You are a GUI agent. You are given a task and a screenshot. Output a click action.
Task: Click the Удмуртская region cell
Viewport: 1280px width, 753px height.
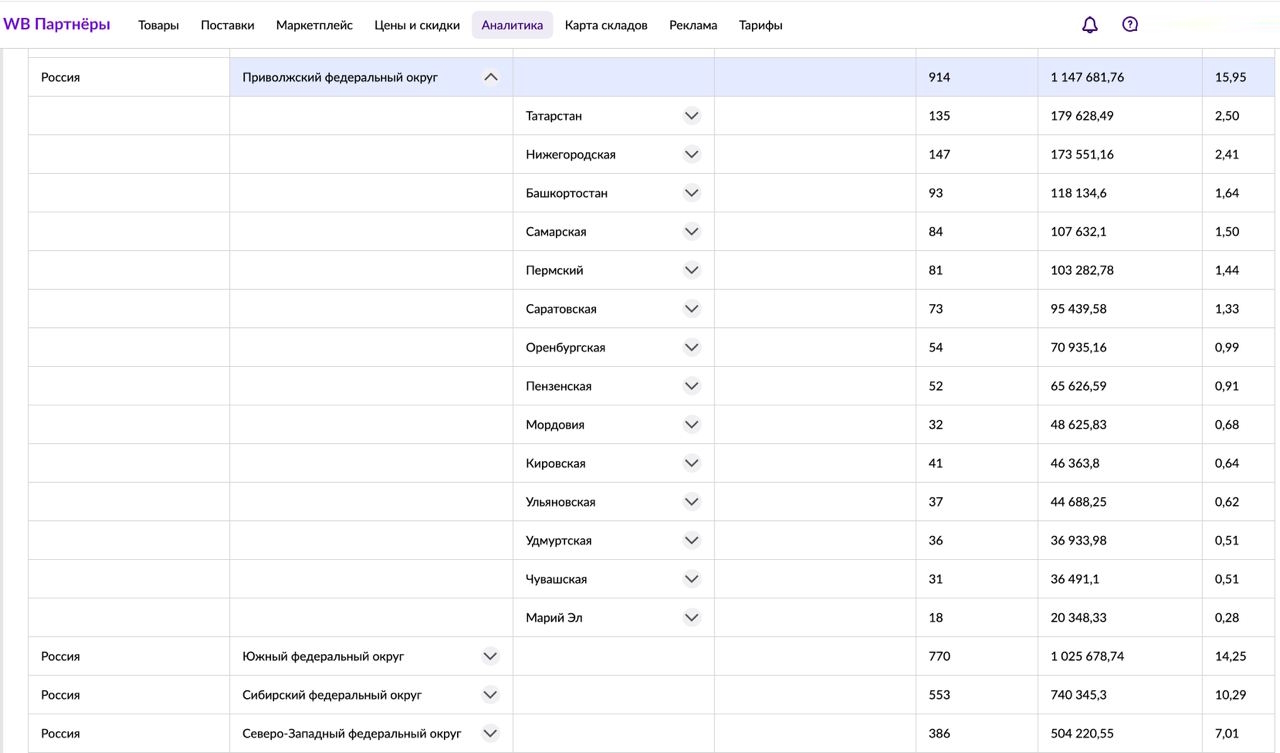pyautogui.click(x=559, y=541)
